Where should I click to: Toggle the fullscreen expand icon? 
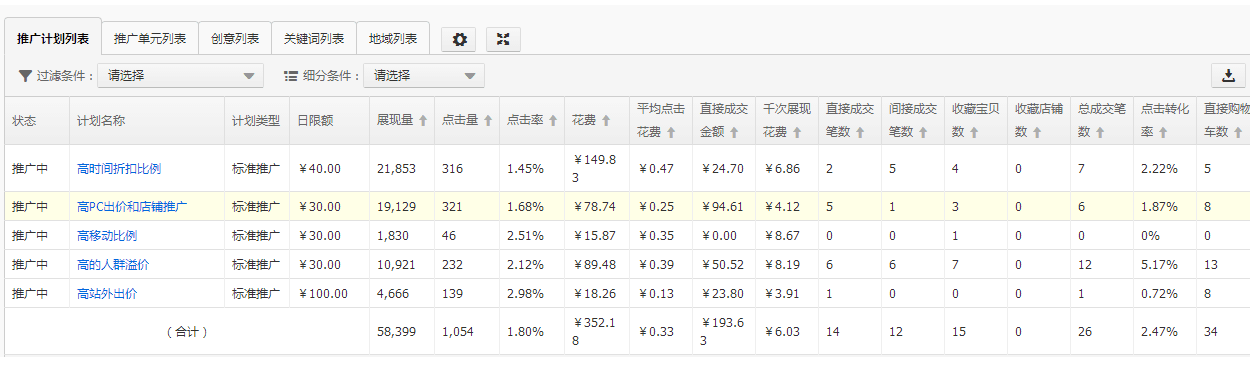point(503,39)
